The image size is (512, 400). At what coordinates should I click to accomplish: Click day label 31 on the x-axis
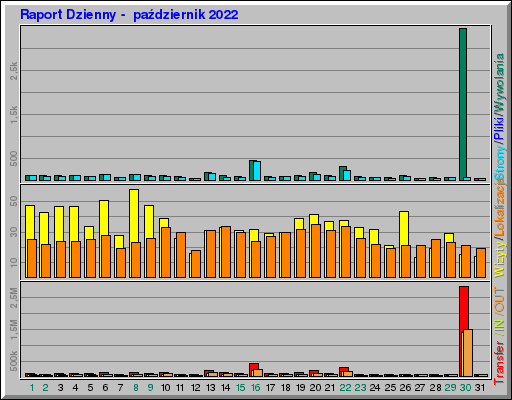[x=480, y=388]
